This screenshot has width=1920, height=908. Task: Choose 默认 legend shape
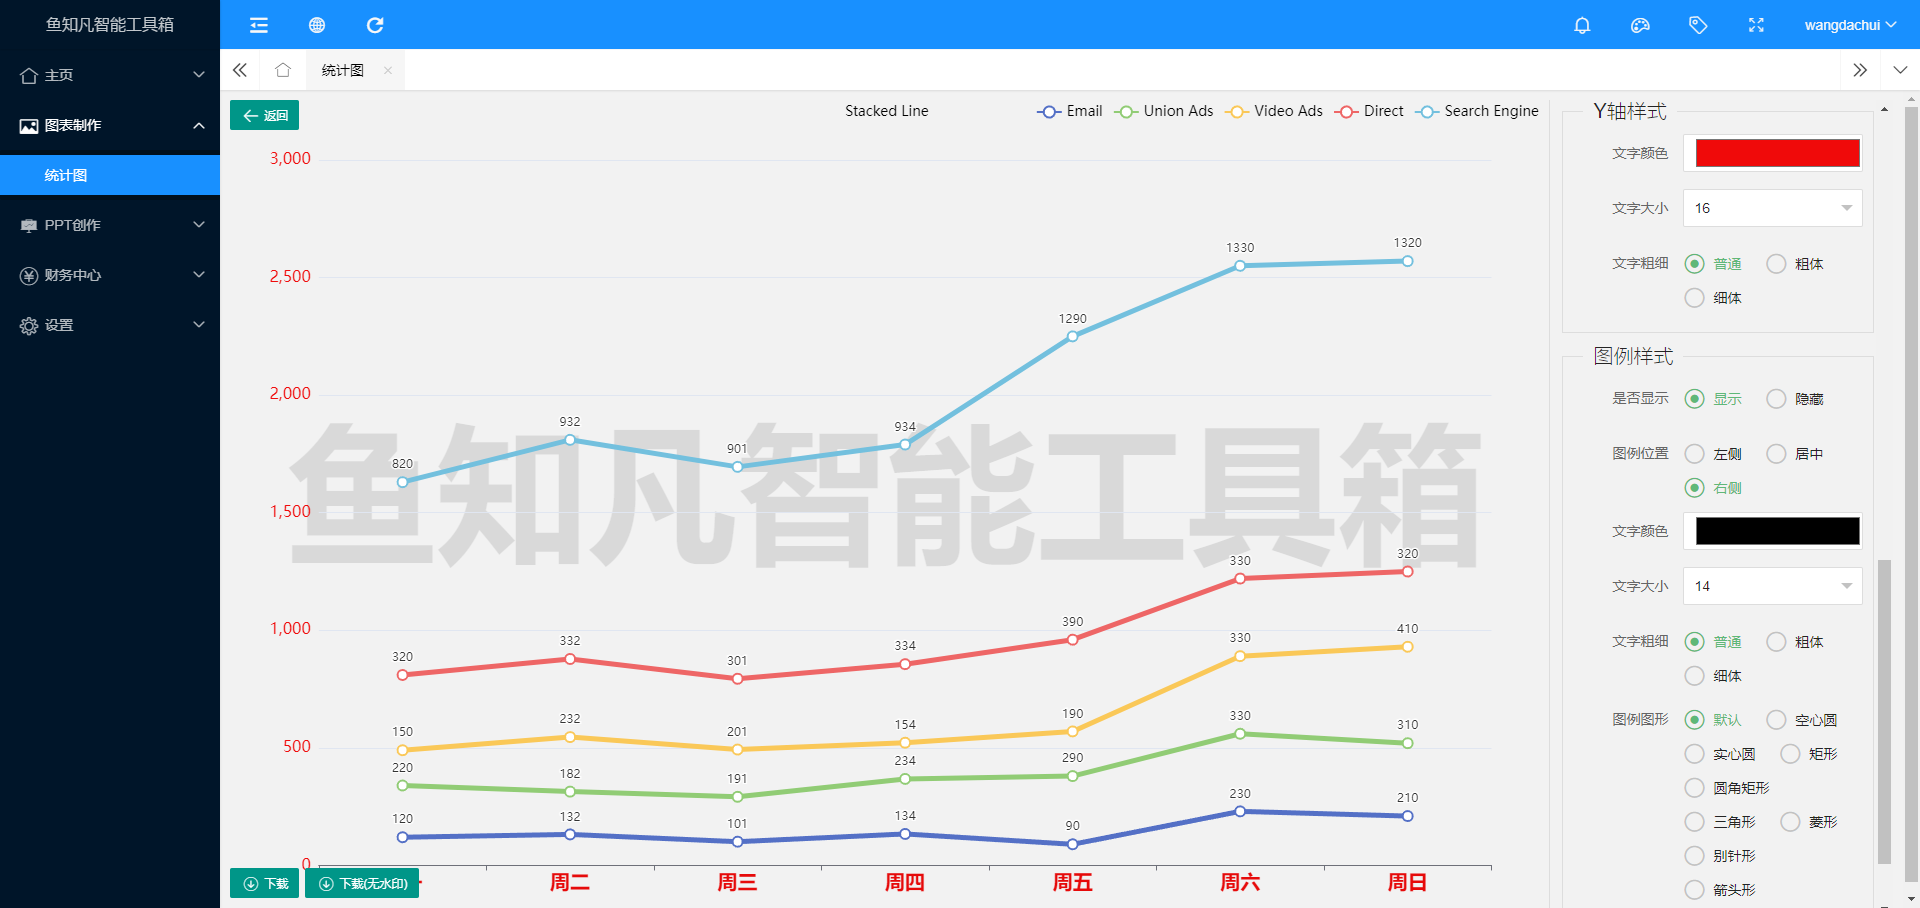coord(1713,720)
